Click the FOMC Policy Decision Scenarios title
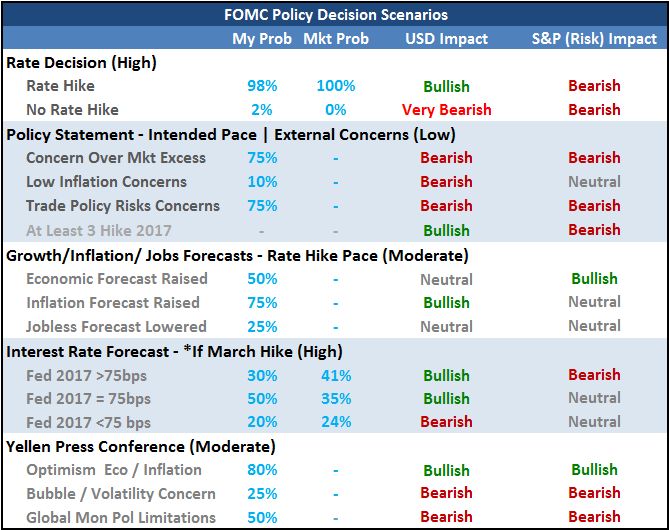 [336, 15]
